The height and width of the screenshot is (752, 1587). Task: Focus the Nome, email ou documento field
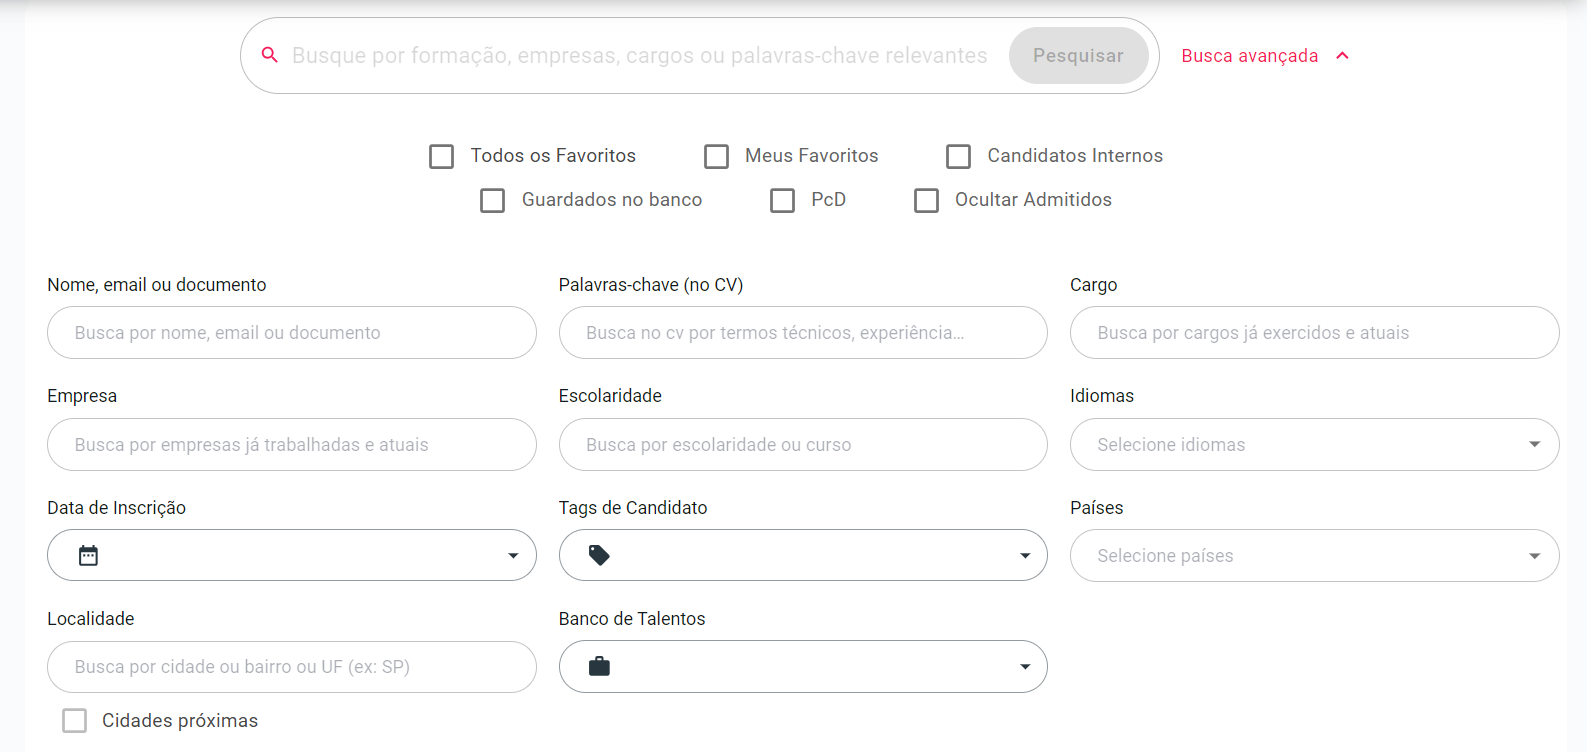pyautogui.click(x=291, y=333)
